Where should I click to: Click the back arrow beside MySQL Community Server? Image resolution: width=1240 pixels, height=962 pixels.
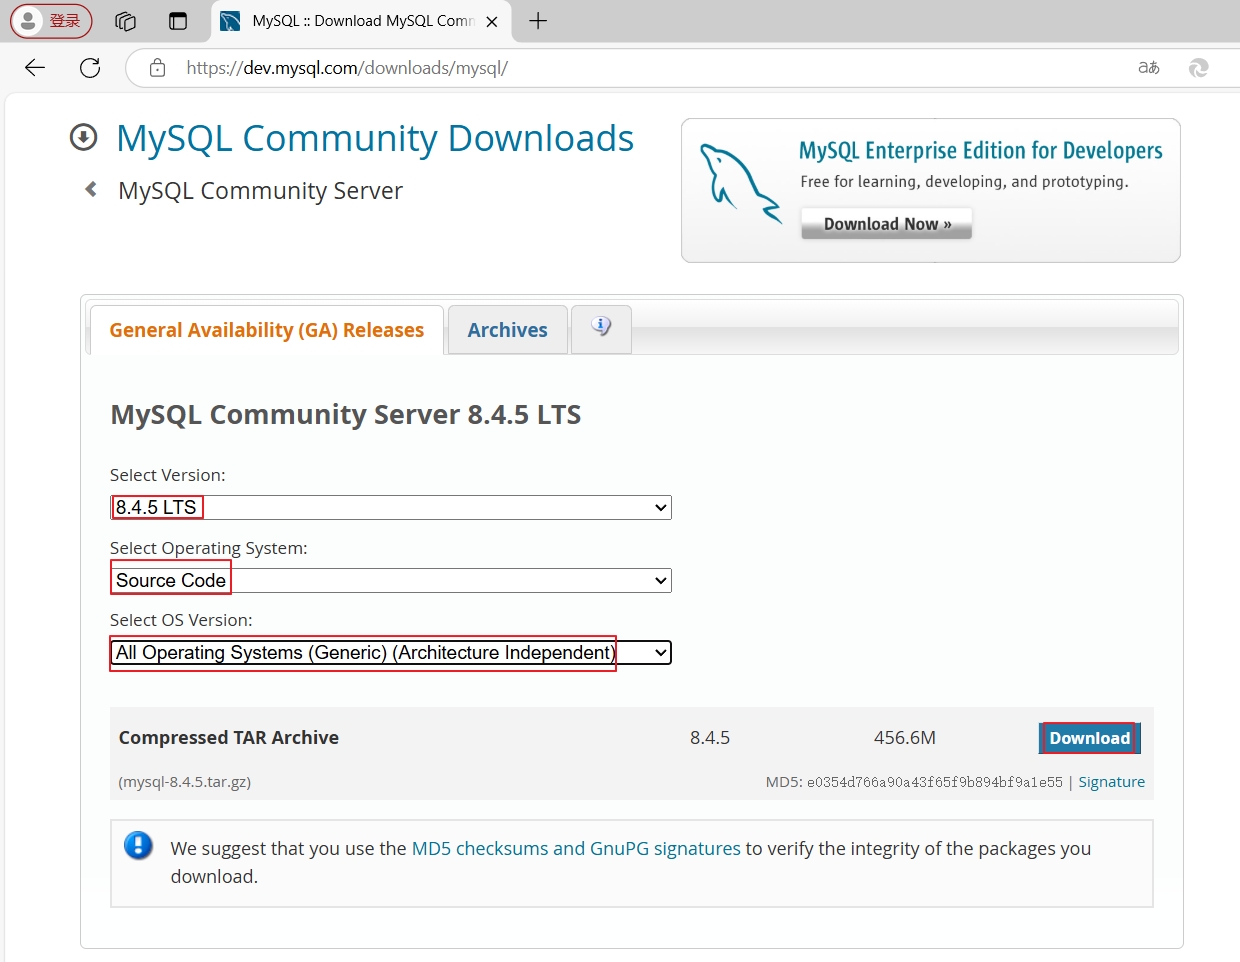(x=91, y=189)
